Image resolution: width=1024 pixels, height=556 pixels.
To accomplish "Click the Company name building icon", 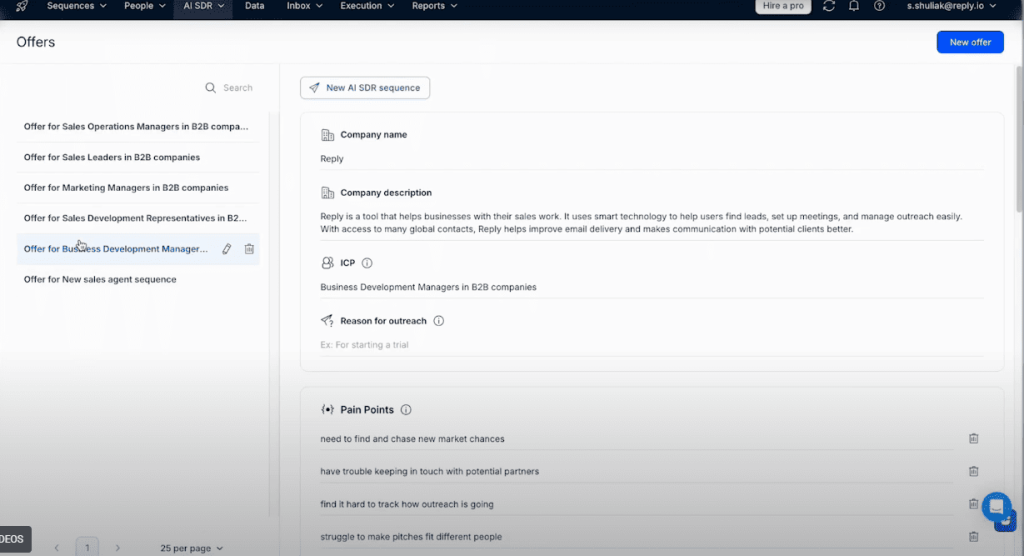I will [327, 135].
